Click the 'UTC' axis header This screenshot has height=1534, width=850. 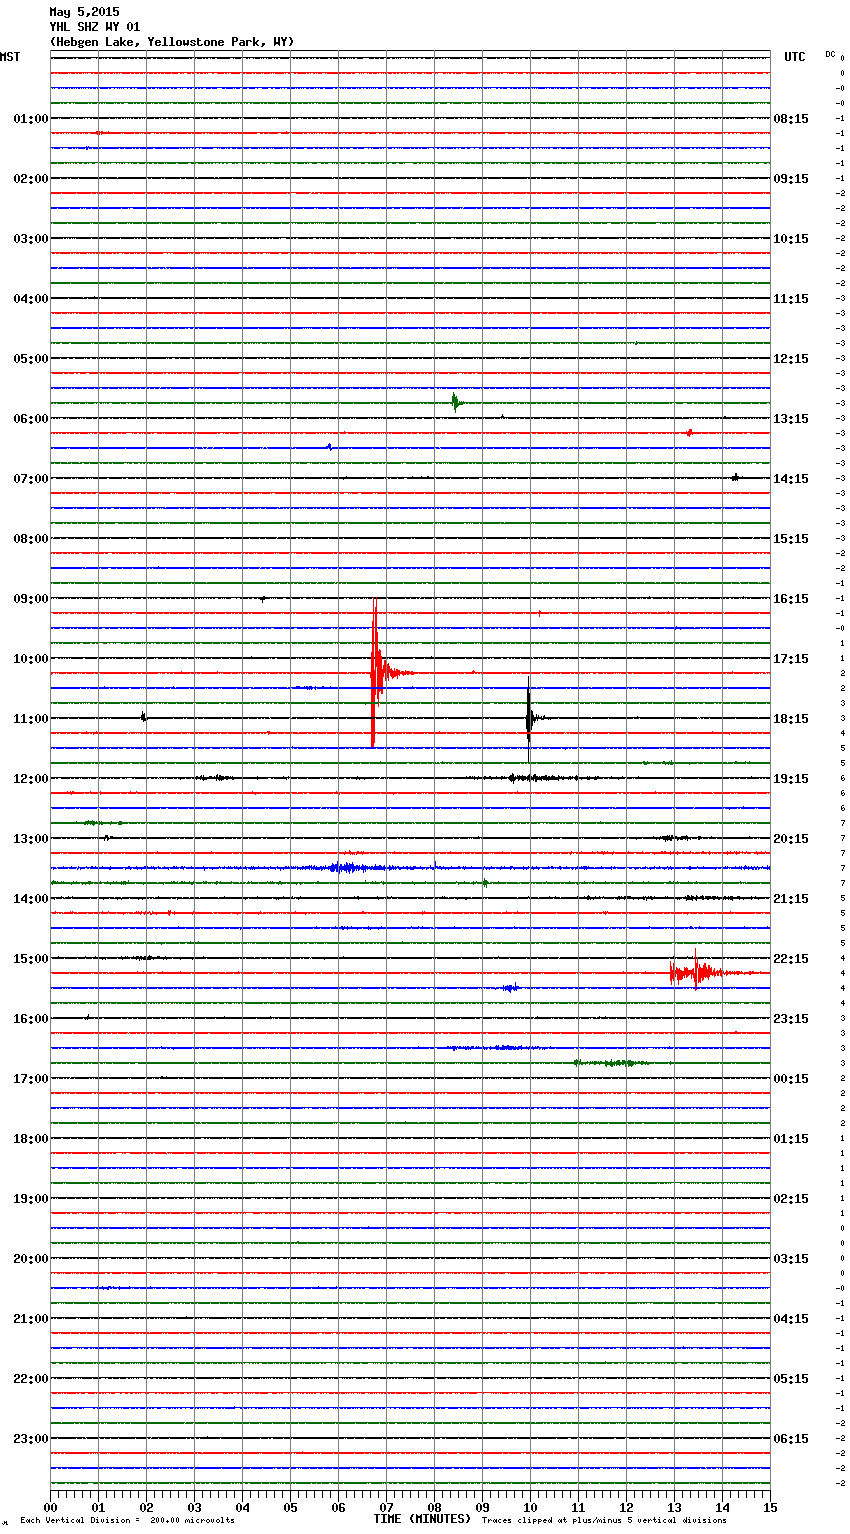794,57
